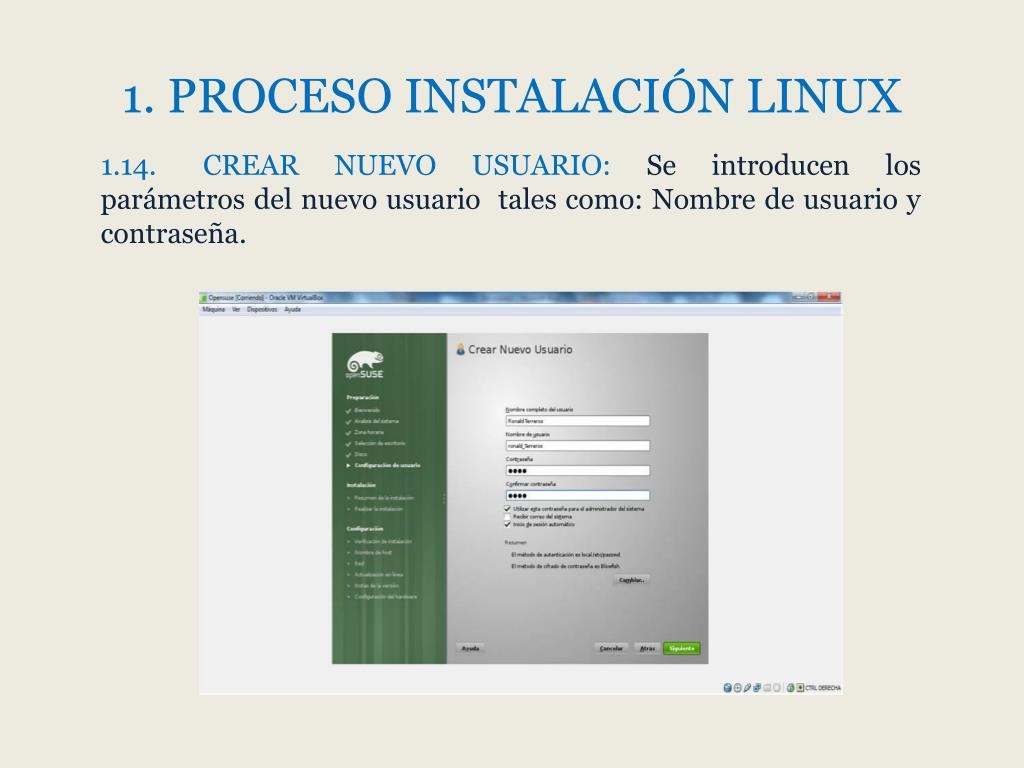1024x768 pixels.
Task: Click the Crear Nuevo Usuario heading
Action: click(x=520, y=349)
